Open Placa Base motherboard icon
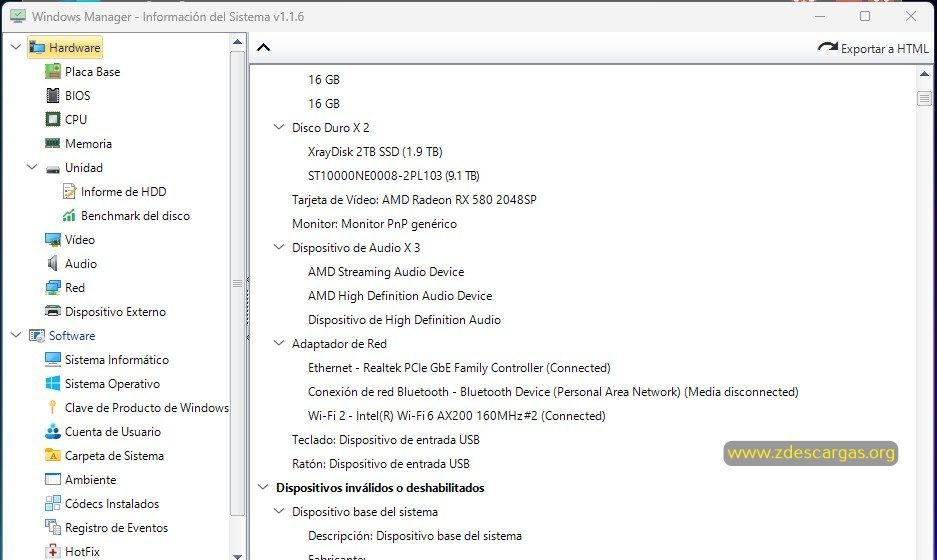Viewport: 937px width, 560px height. 53,72
